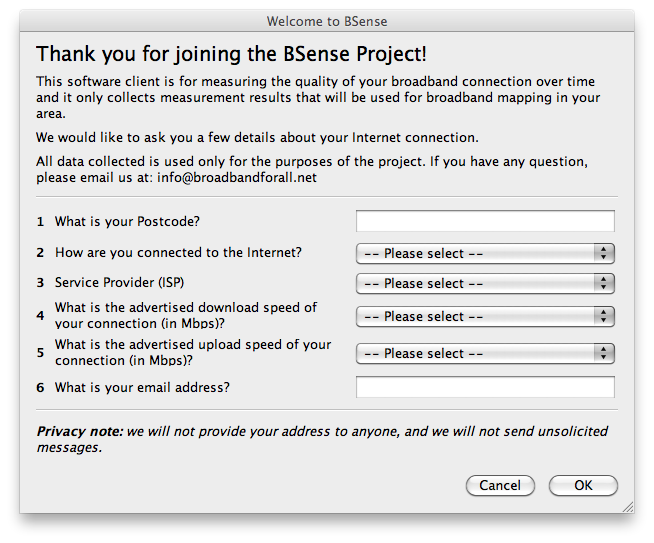Click the info@broadbandforall.net email address

coord(237,177)
